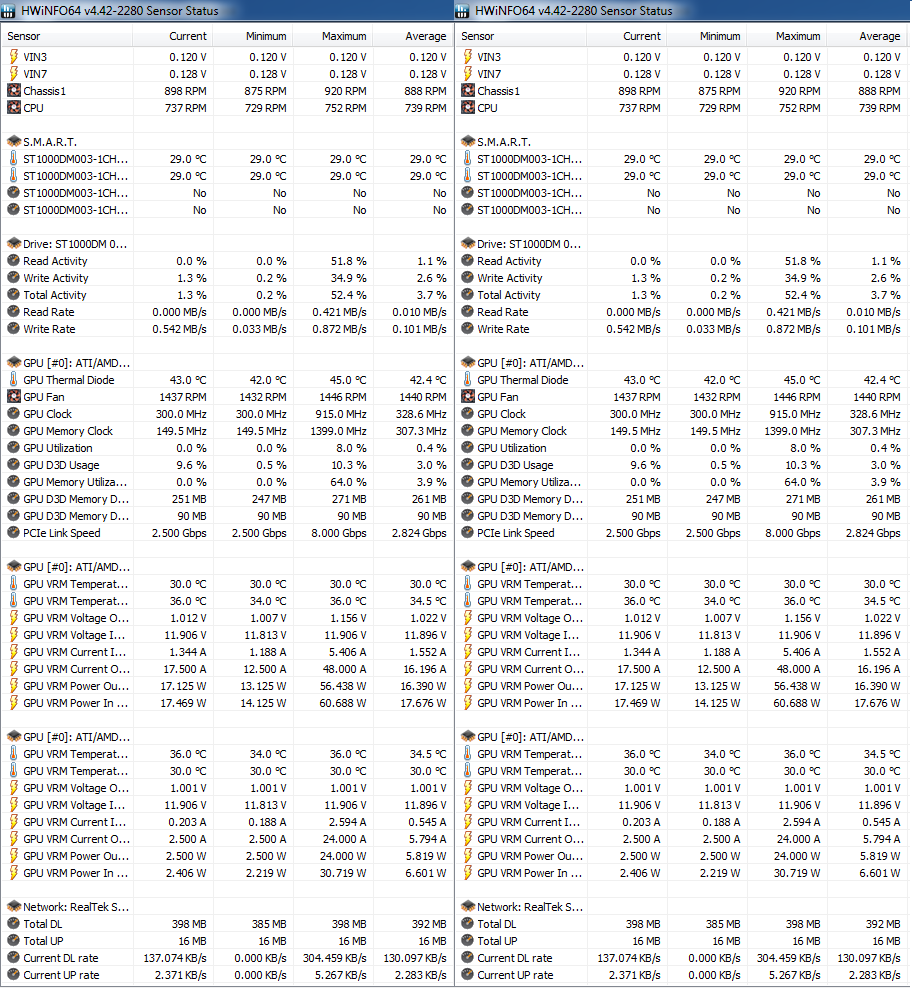The height and width of the screenshot is (988, 912).
Task: Click Average column header in right window
Action: click(867, 37)
